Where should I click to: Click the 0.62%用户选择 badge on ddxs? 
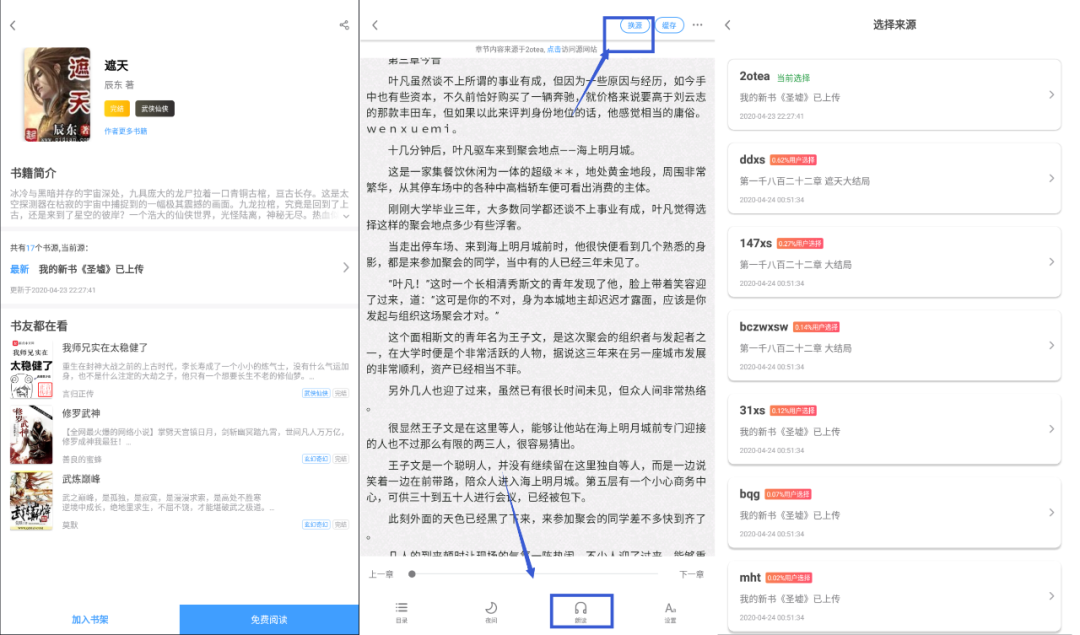793,160
